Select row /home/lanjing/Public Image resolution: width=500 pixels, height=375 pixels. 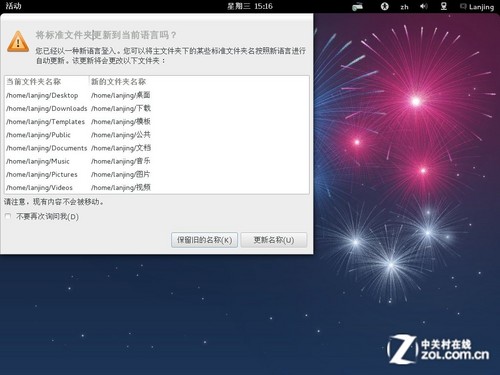click(x=157, y=135)
